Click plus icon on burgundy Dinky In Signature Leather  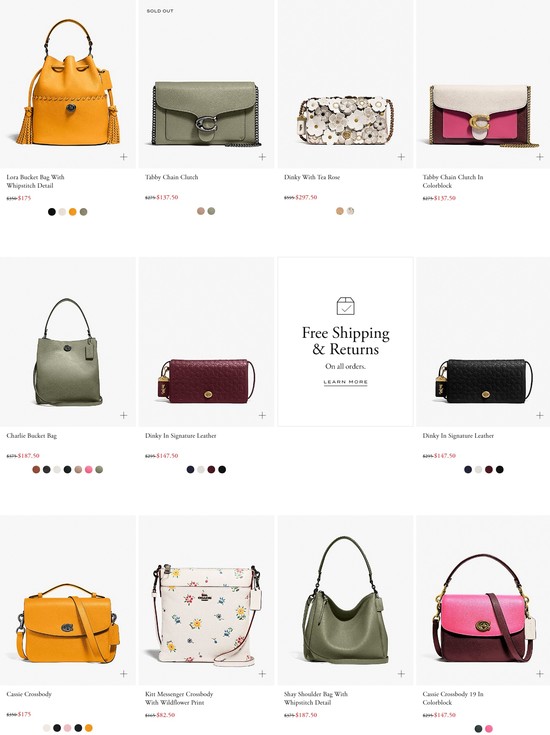tap(262, 415)
